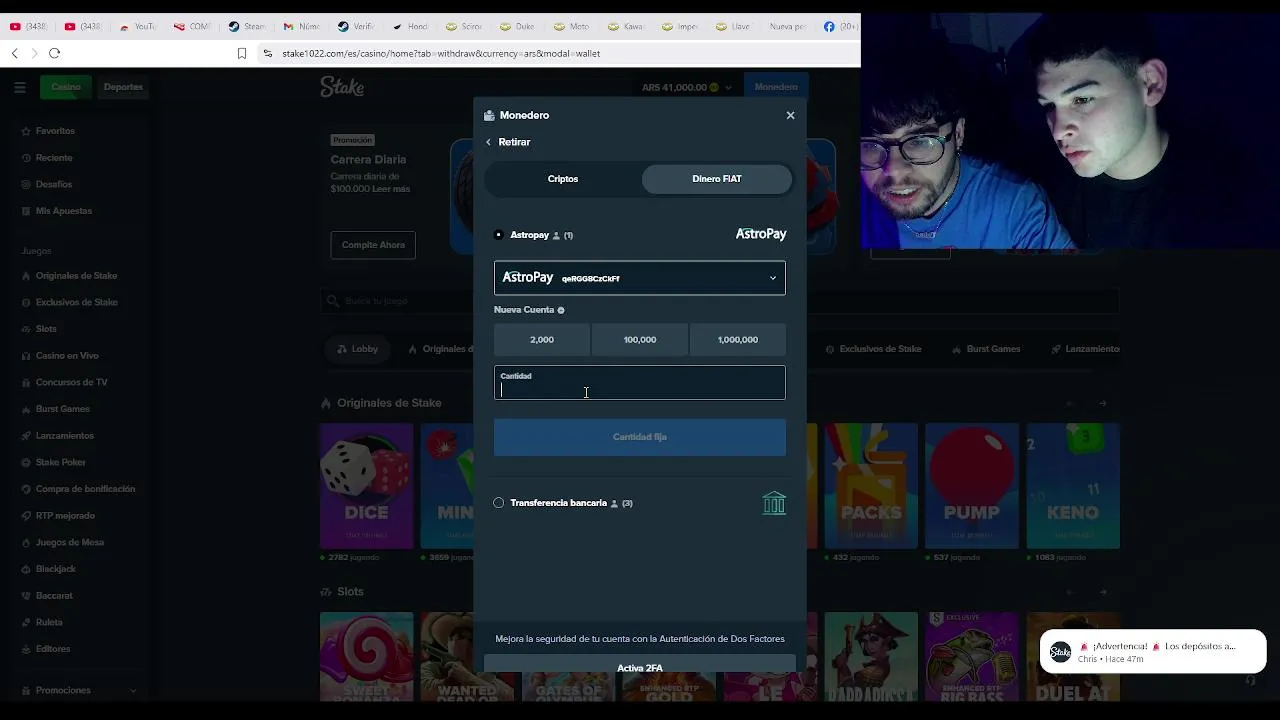
Task: Open the Leer más promotion link
Action: coord(391,189)
